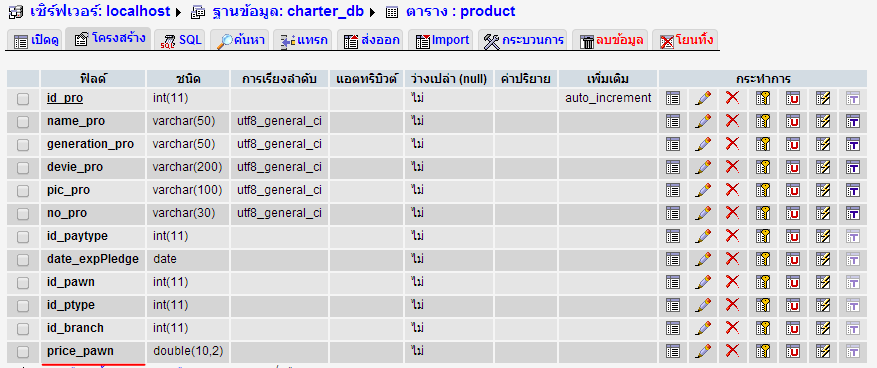Add unique index to id_paytype field
The image size is (877, 368).
[x=793, y=237]
